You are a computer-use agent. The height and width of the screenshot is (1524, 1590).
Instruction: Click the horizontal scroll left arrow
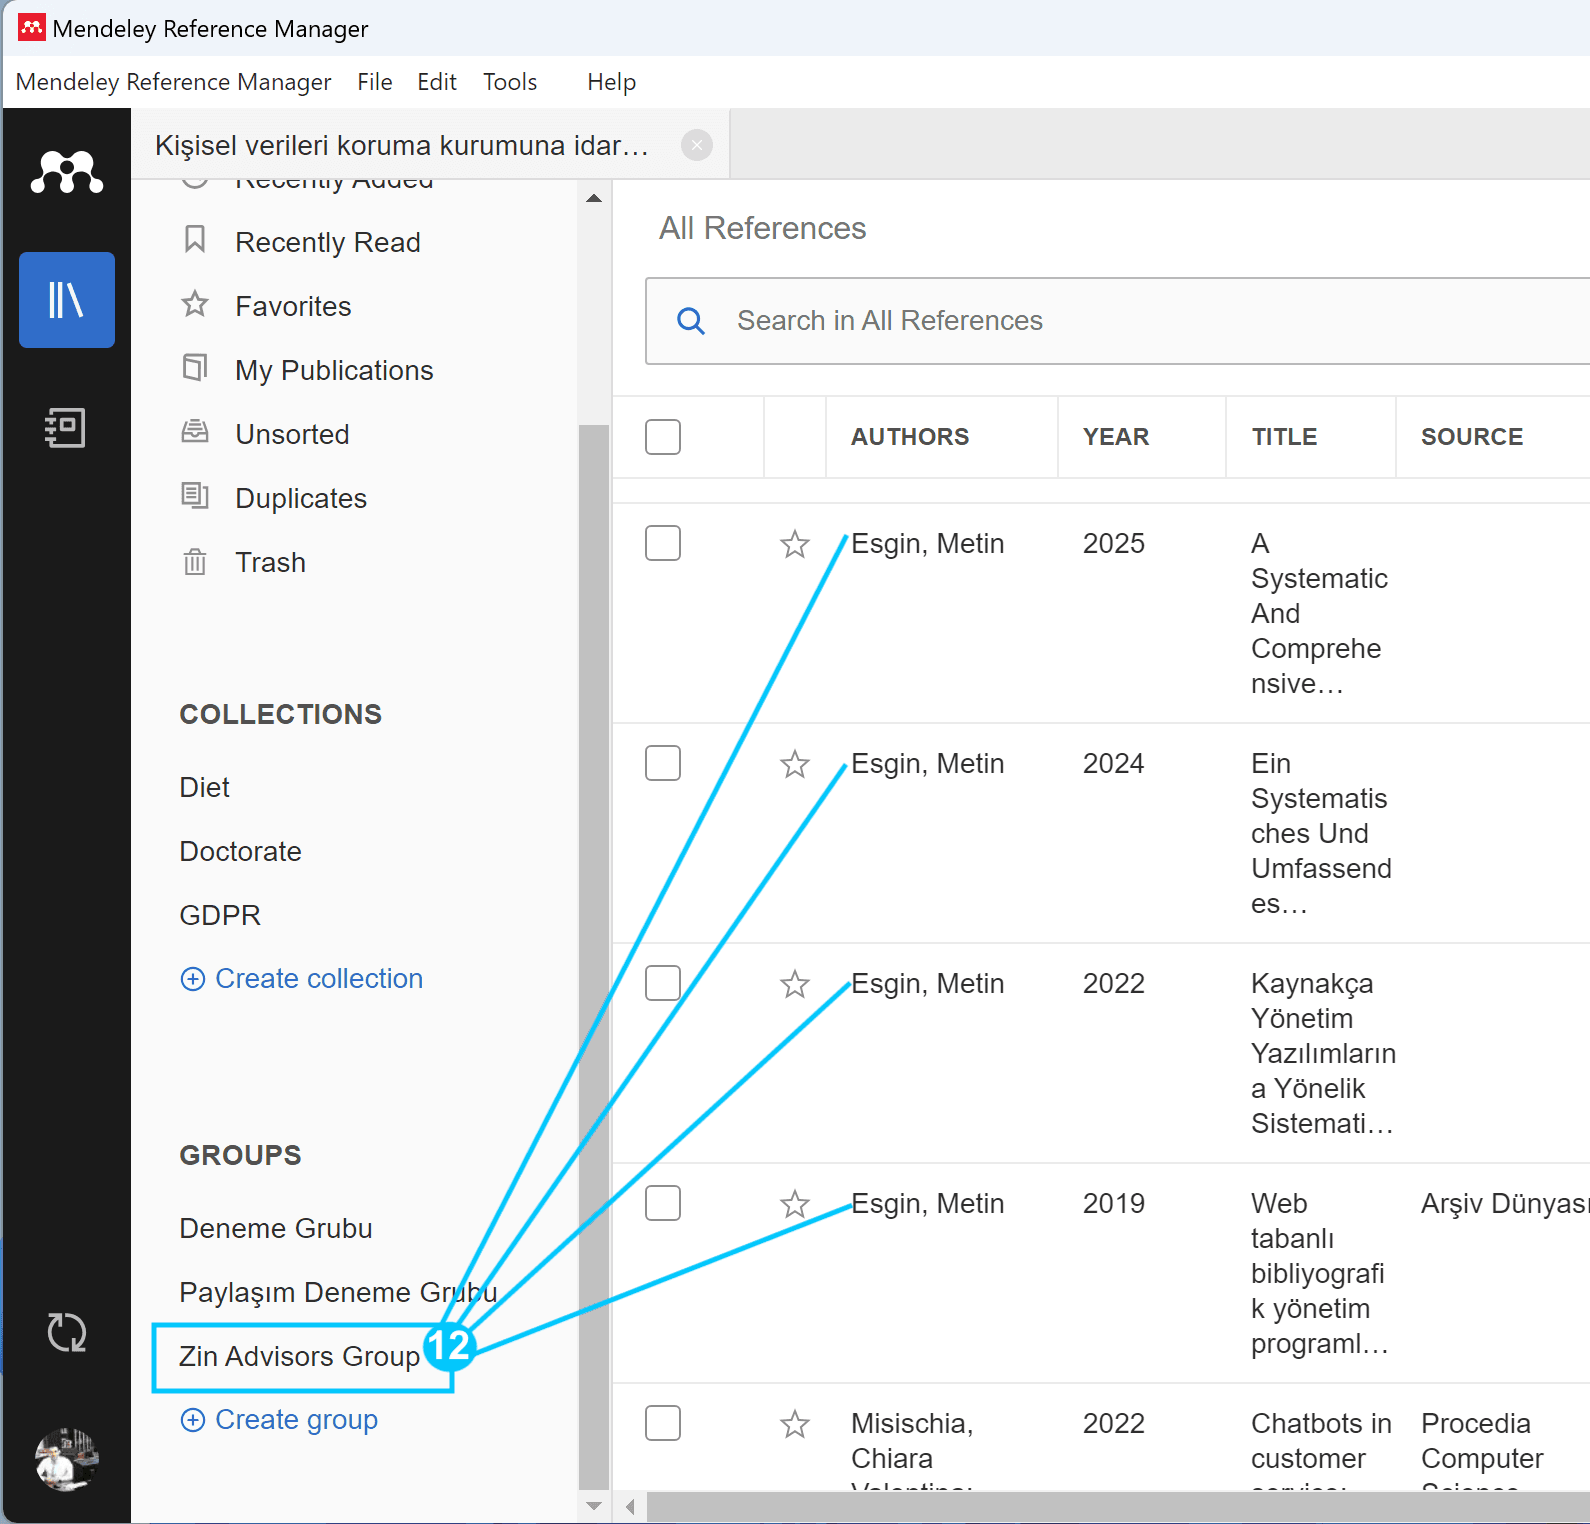pyautogui.click(x=630, y=1507)
